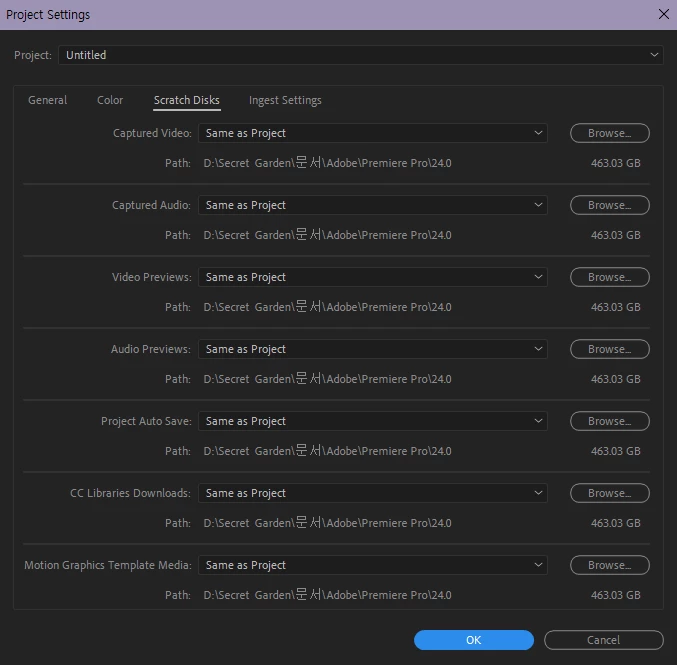The image size is (677, 665).
Task: Open the Audio Previews location dropdown
Action: click(x=373, y=349)
